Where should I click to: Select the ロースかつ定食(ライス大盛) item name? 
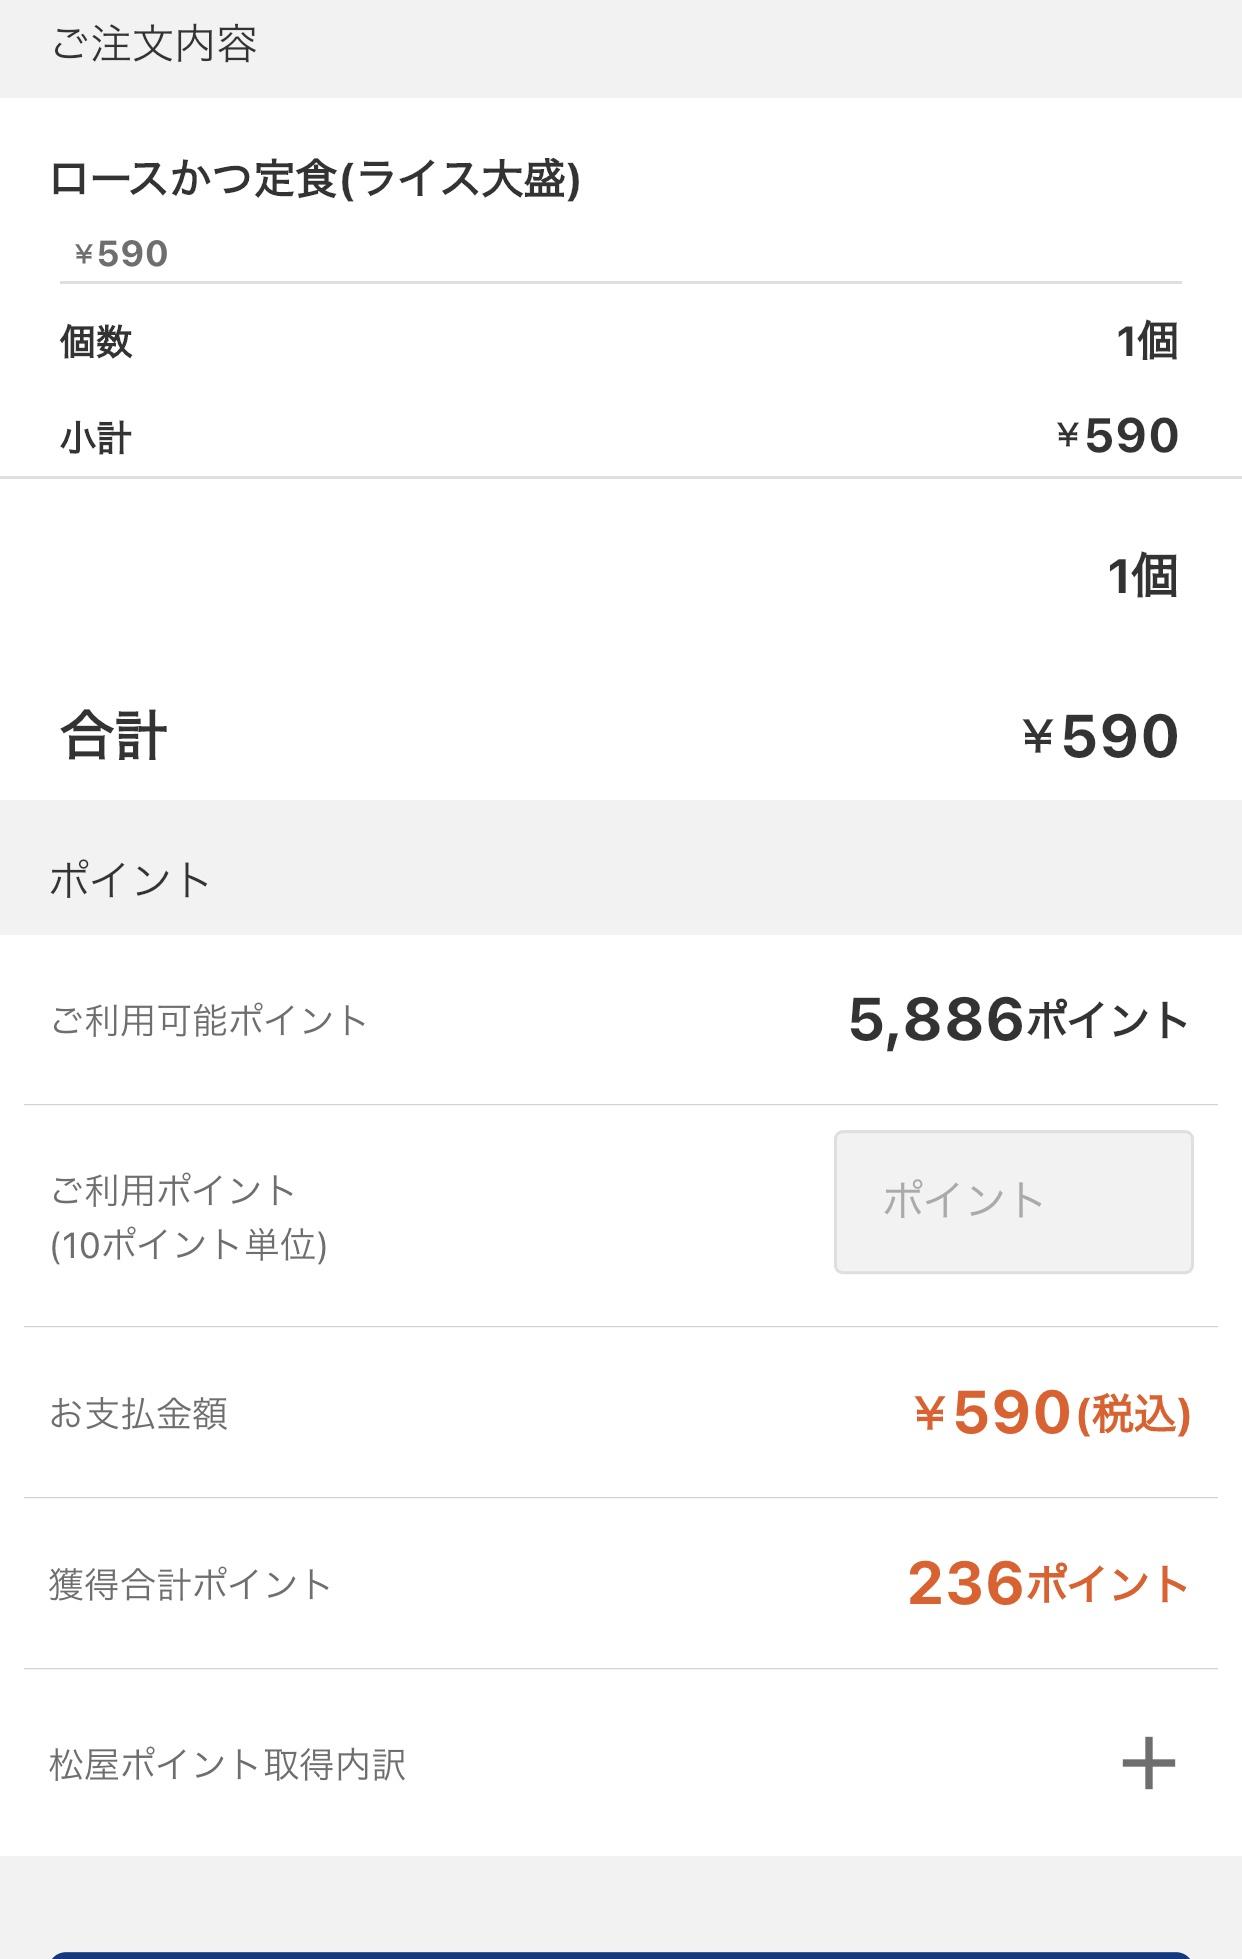click(x=315, y=179)
